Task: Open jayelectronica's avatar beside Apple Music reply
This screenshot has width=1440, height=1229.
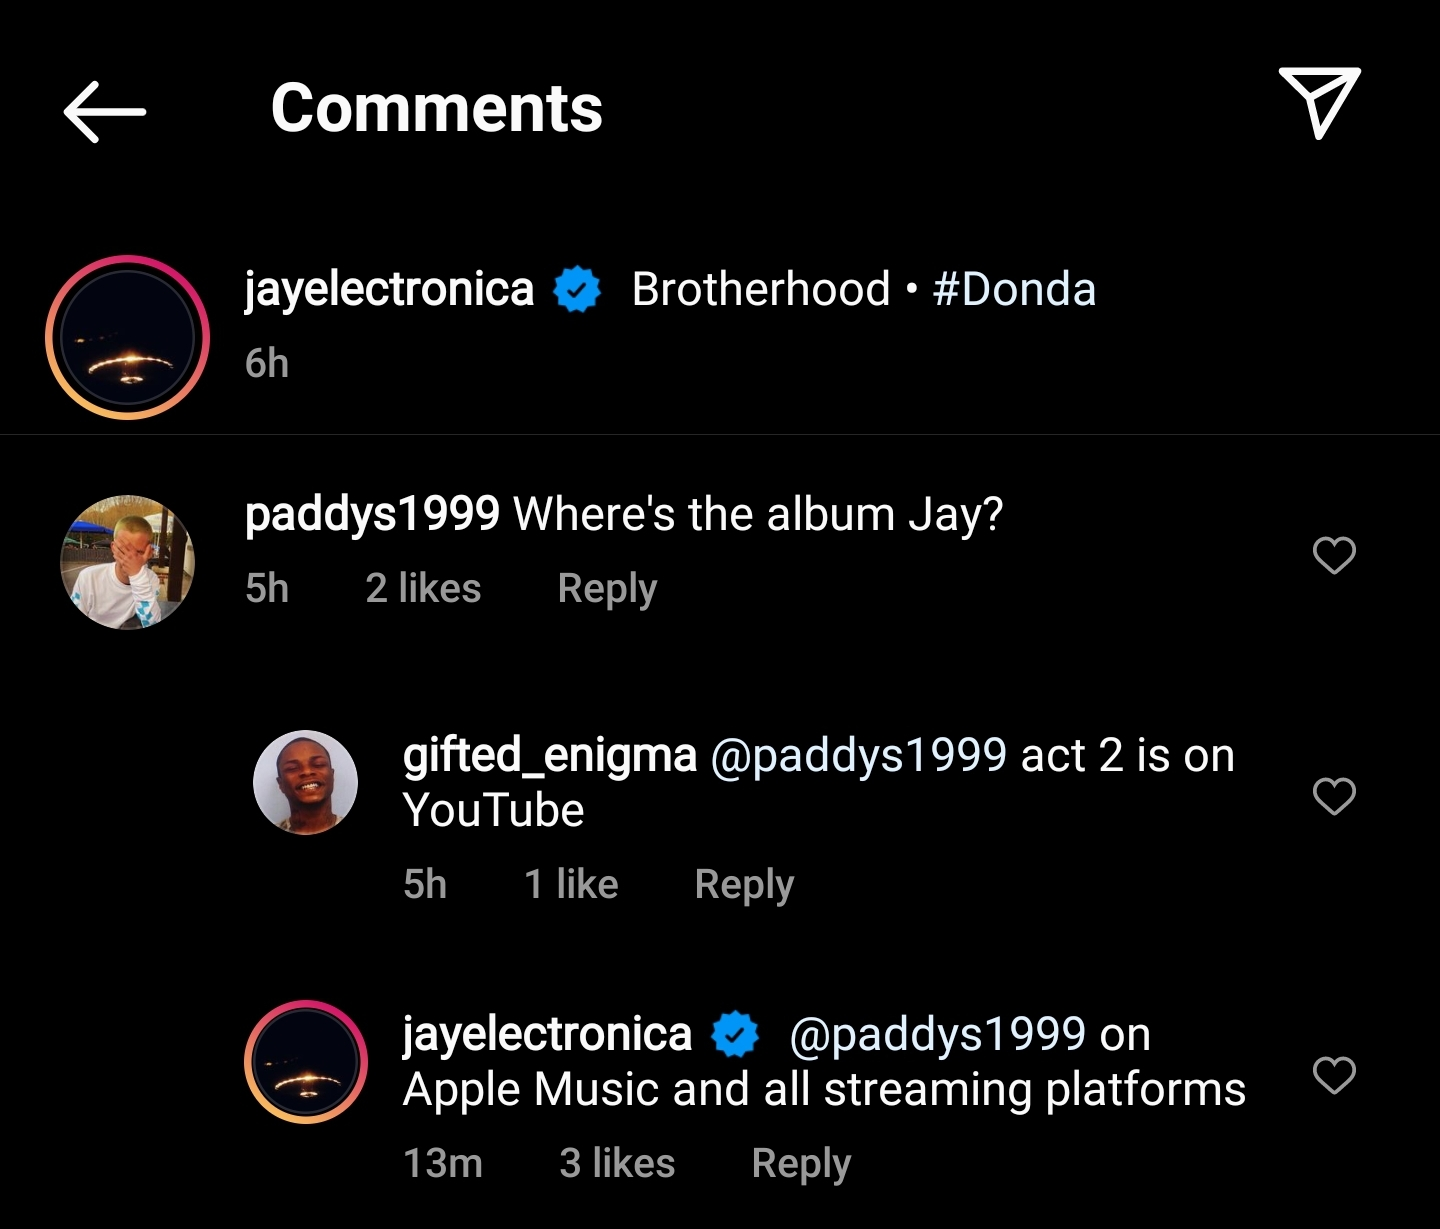Action: coord(306,1062)
